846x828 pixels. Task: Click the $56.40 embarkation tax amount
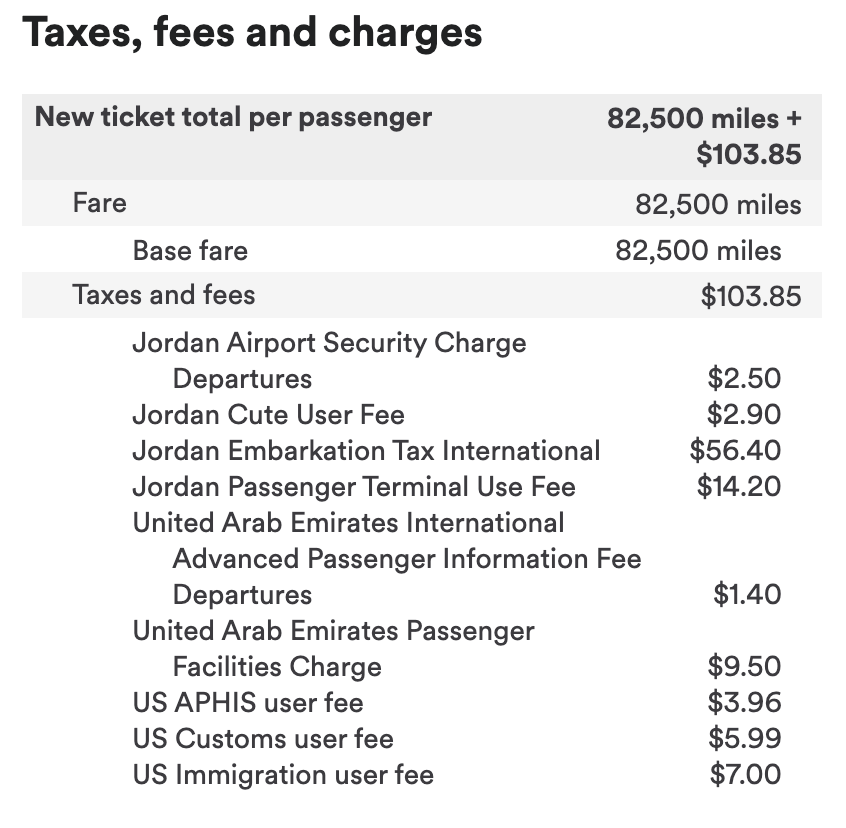735,451
